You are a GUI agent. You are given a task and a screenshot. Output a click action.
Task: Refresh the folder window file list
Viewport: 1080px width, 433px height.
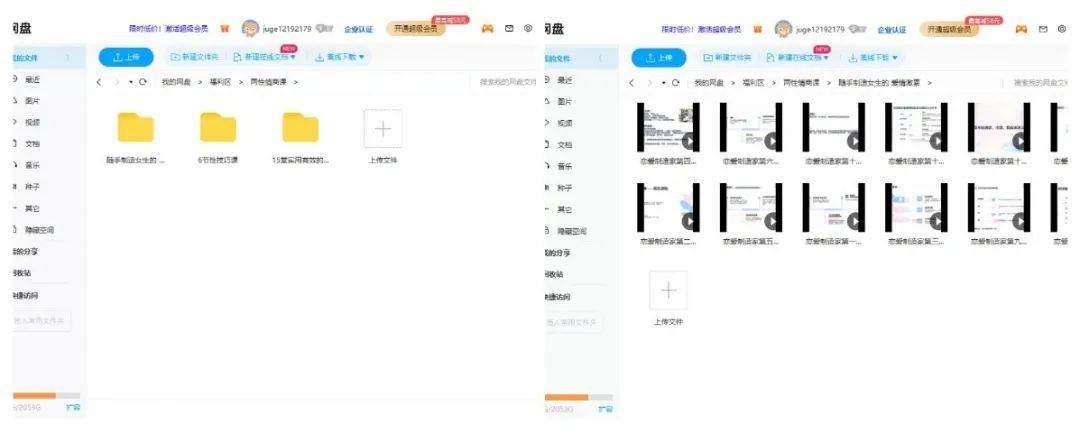point(143,82)
